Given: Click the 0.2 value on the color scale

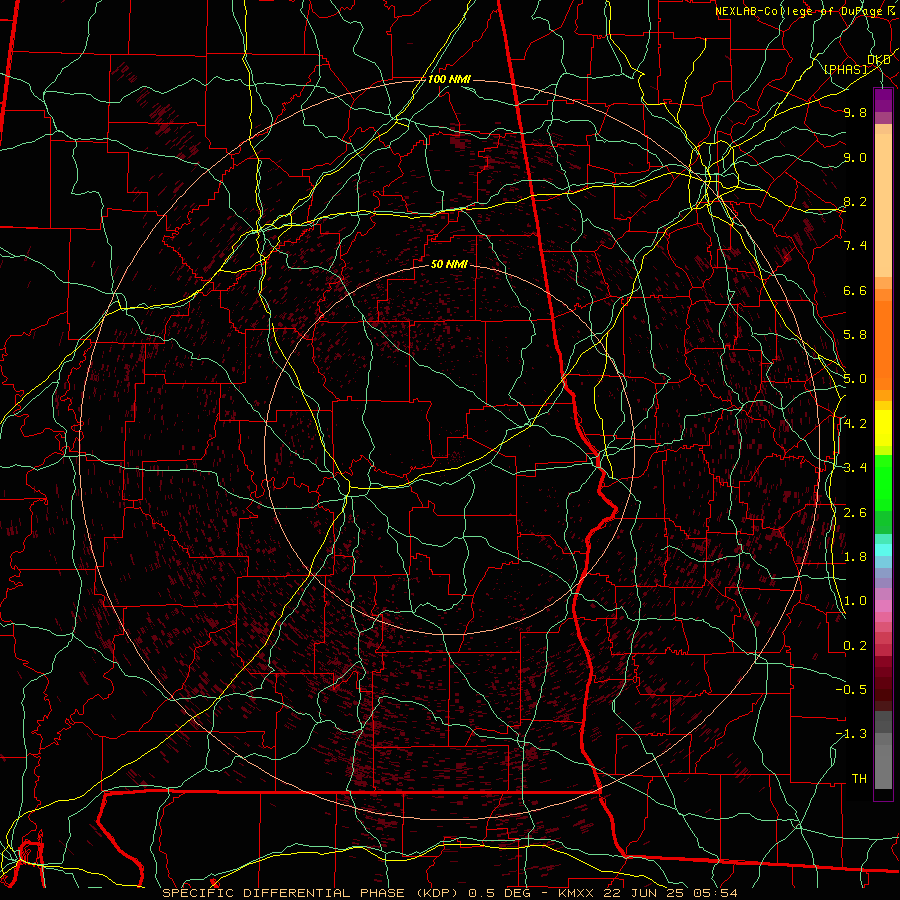Looking at the screenshot, I should click(855, 646).
